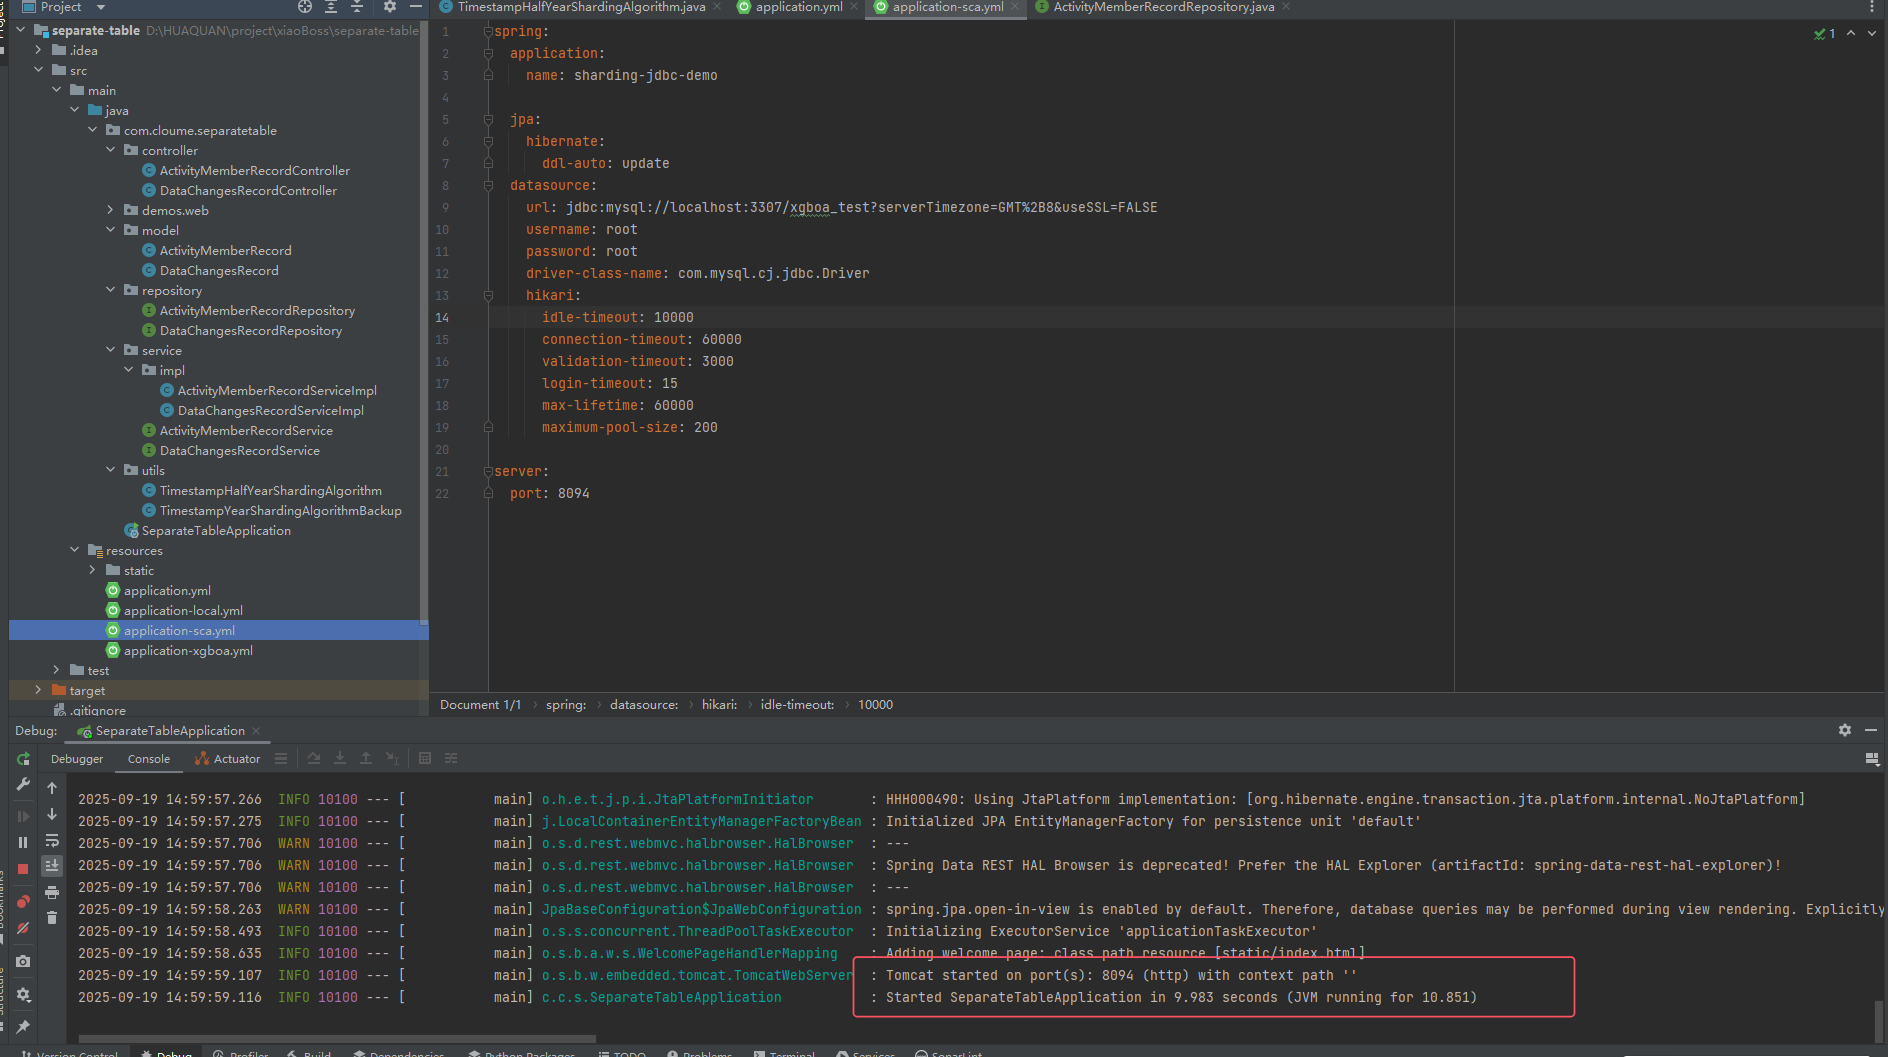1888x1057 pixels.
Task: Click spring: breadcrumb
Action: point(566,705)
